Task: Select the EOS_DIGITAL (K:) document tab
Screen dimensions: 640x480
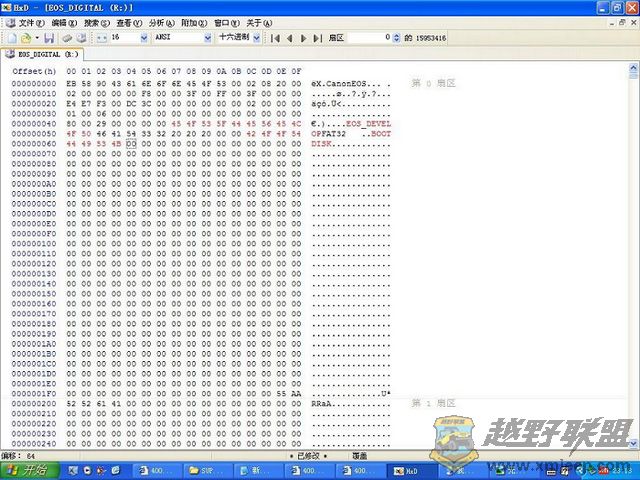Action: click(44, 53)
